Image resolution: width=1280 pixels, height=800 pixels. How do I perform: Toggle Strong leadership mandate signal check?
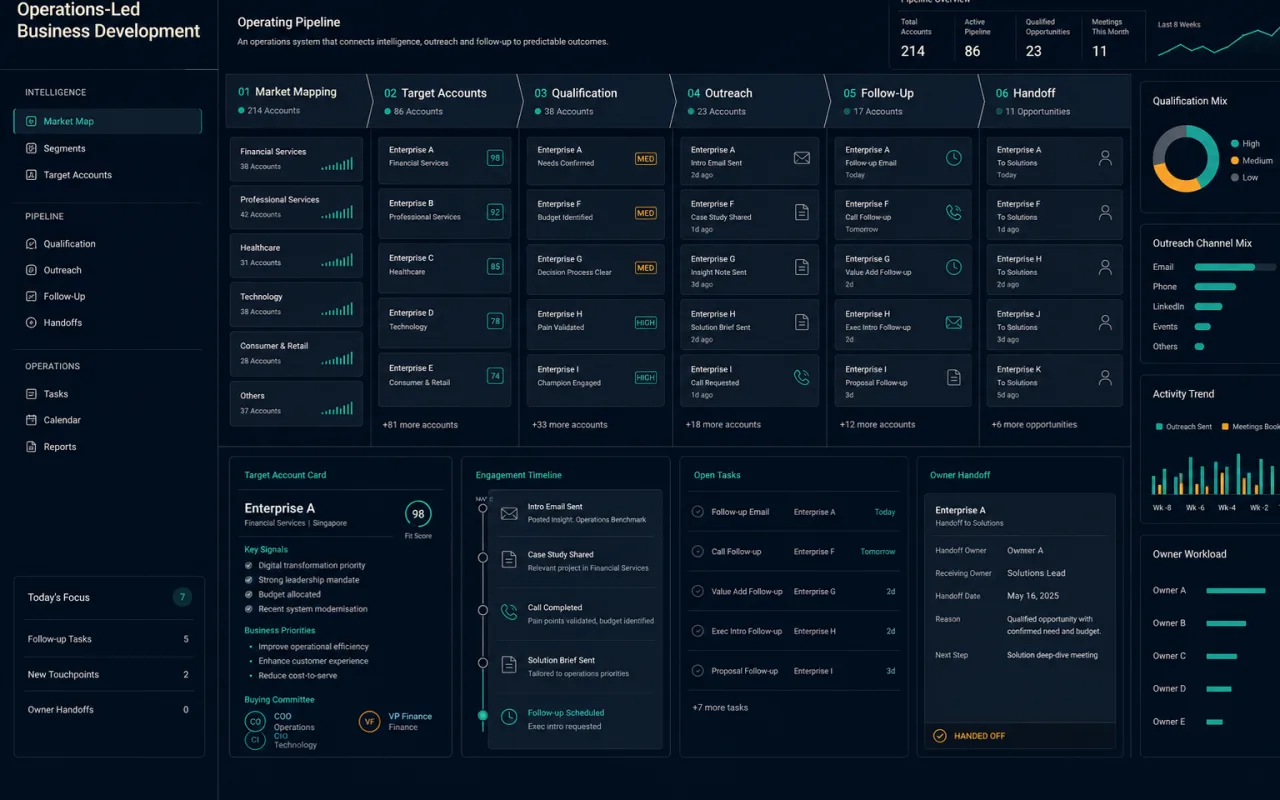coord(249,580)
